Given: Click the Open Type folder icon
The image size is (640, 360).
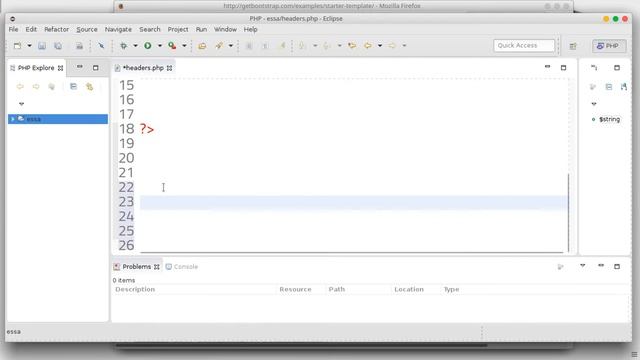Looking at the screenshot, I should click(202, 46).
